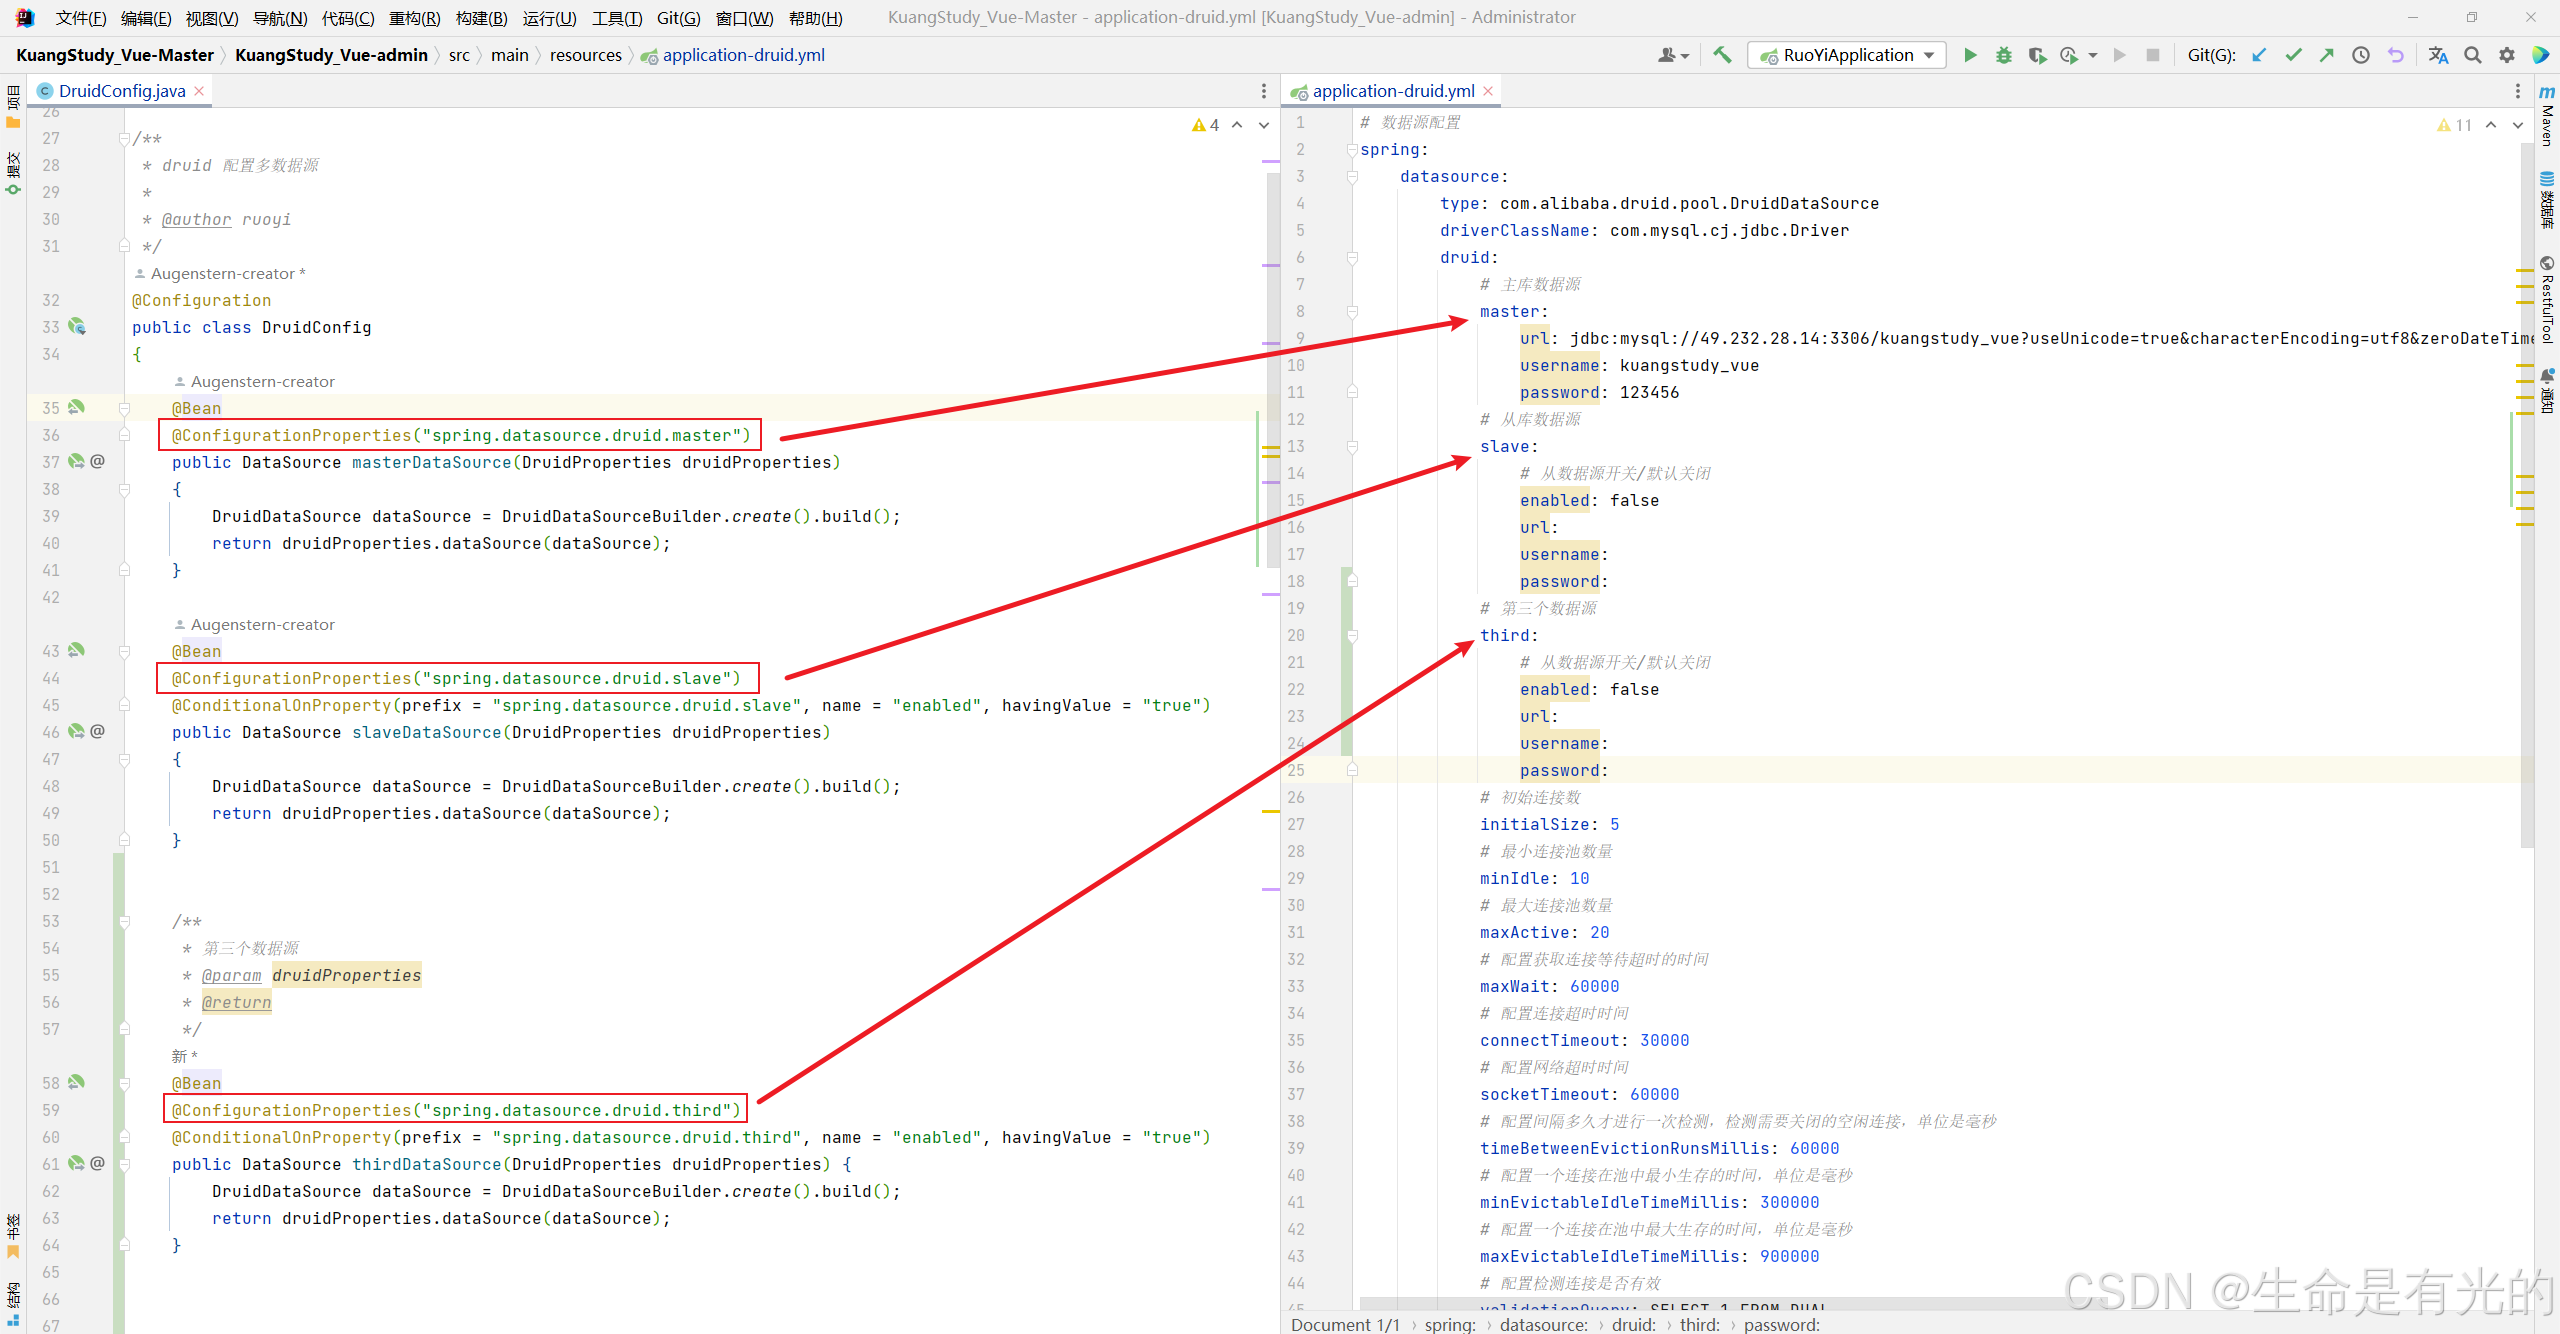The height and width of the screenshot is (1334, 2560).
Task: Click resources breadcrumb in navigation bar
Action: [x=586, y=55]
